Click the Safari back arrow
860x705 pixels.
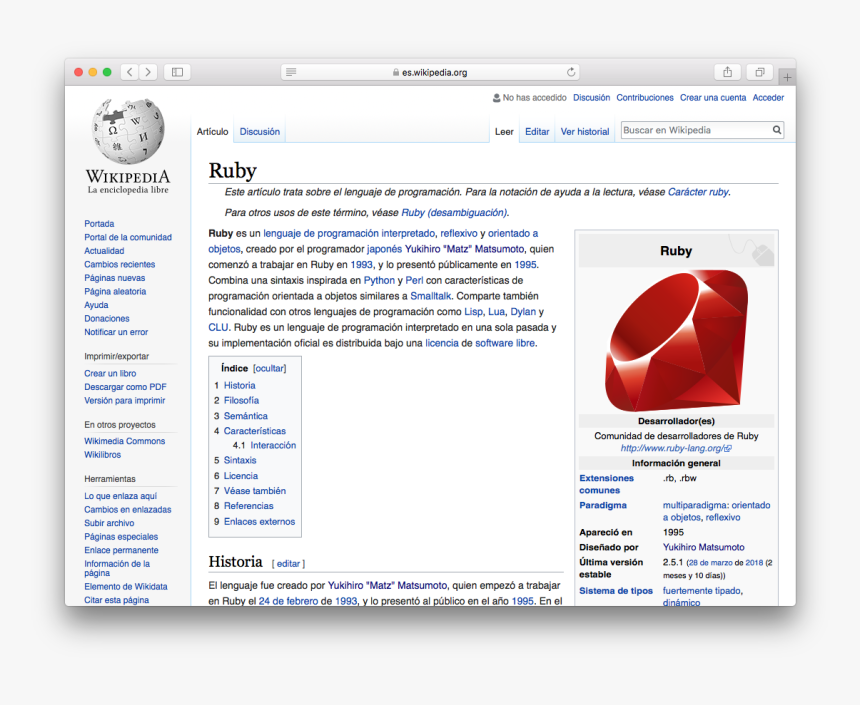[x=129, y=71]
